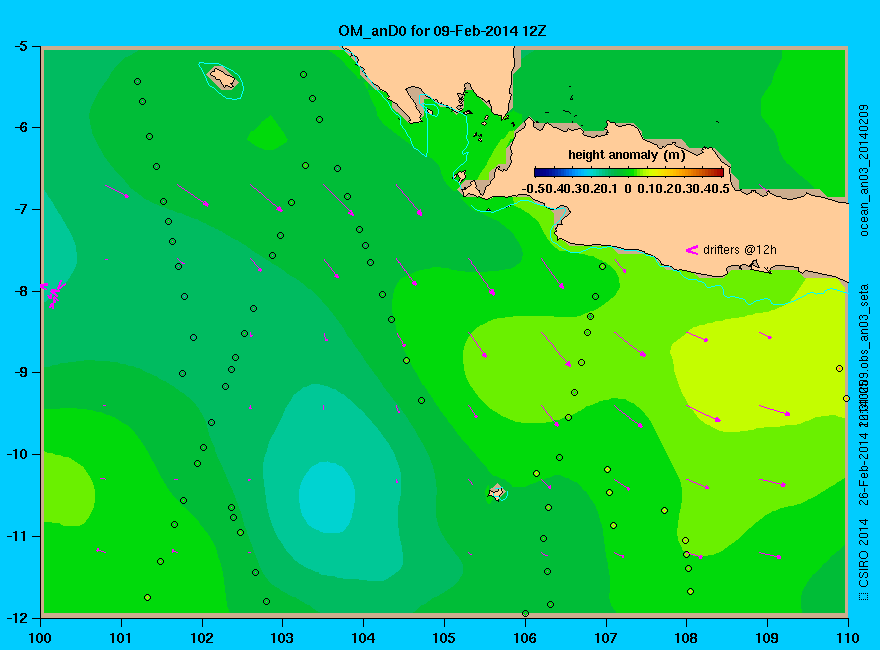
Task: Click the x-axis label '105'
Action: coord(444,638)
